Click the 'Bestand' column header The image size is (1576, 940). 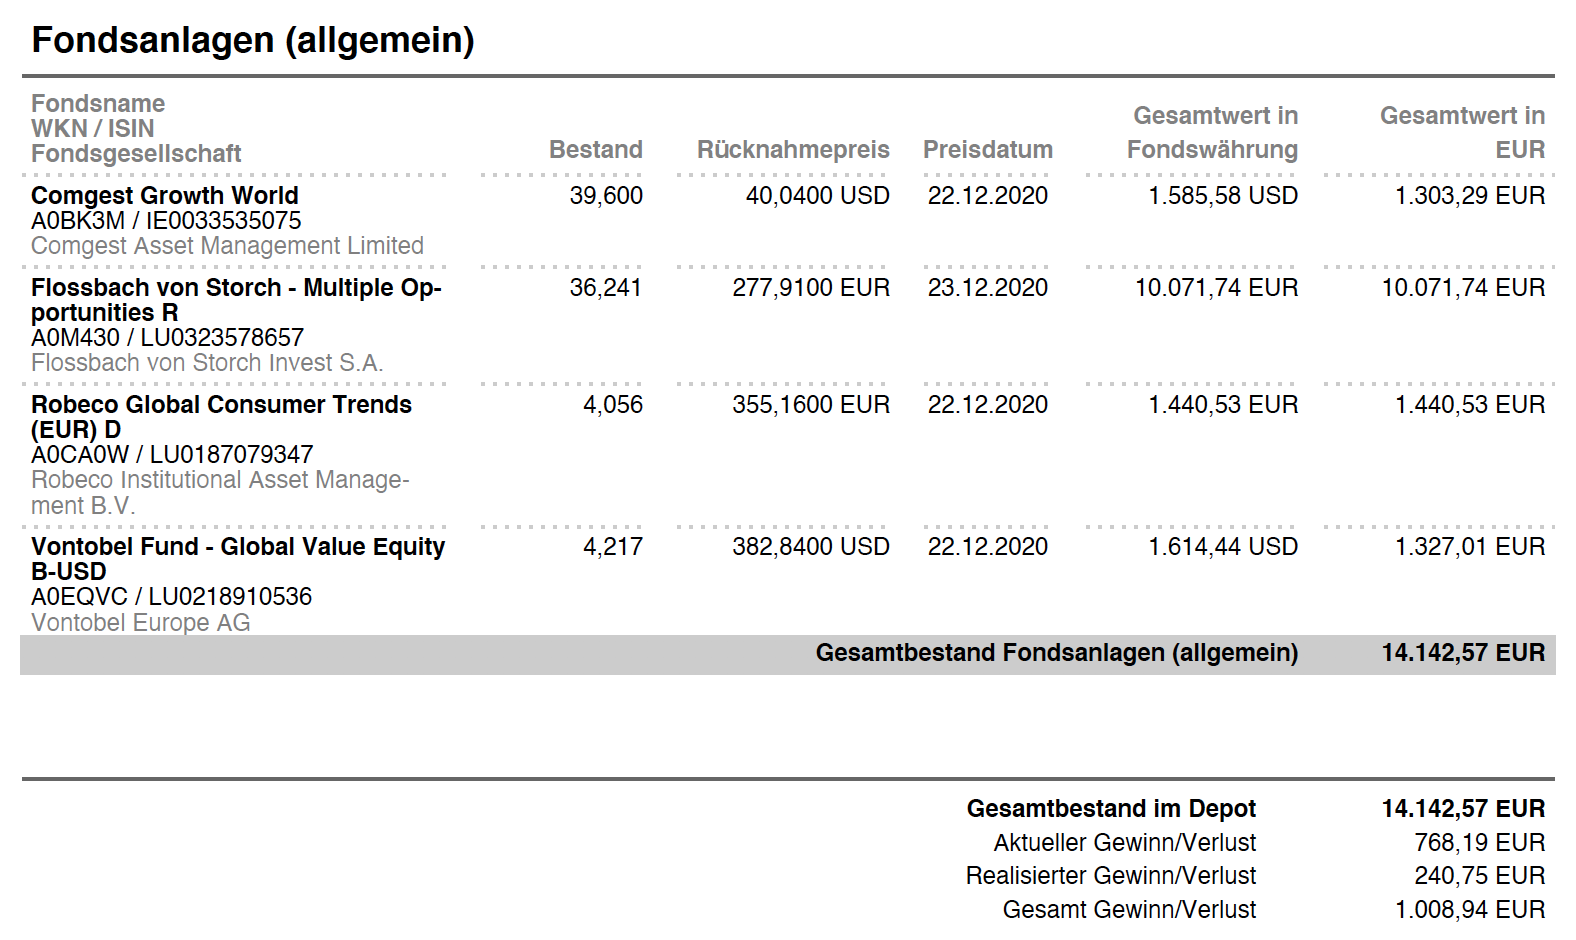[596, 150]
